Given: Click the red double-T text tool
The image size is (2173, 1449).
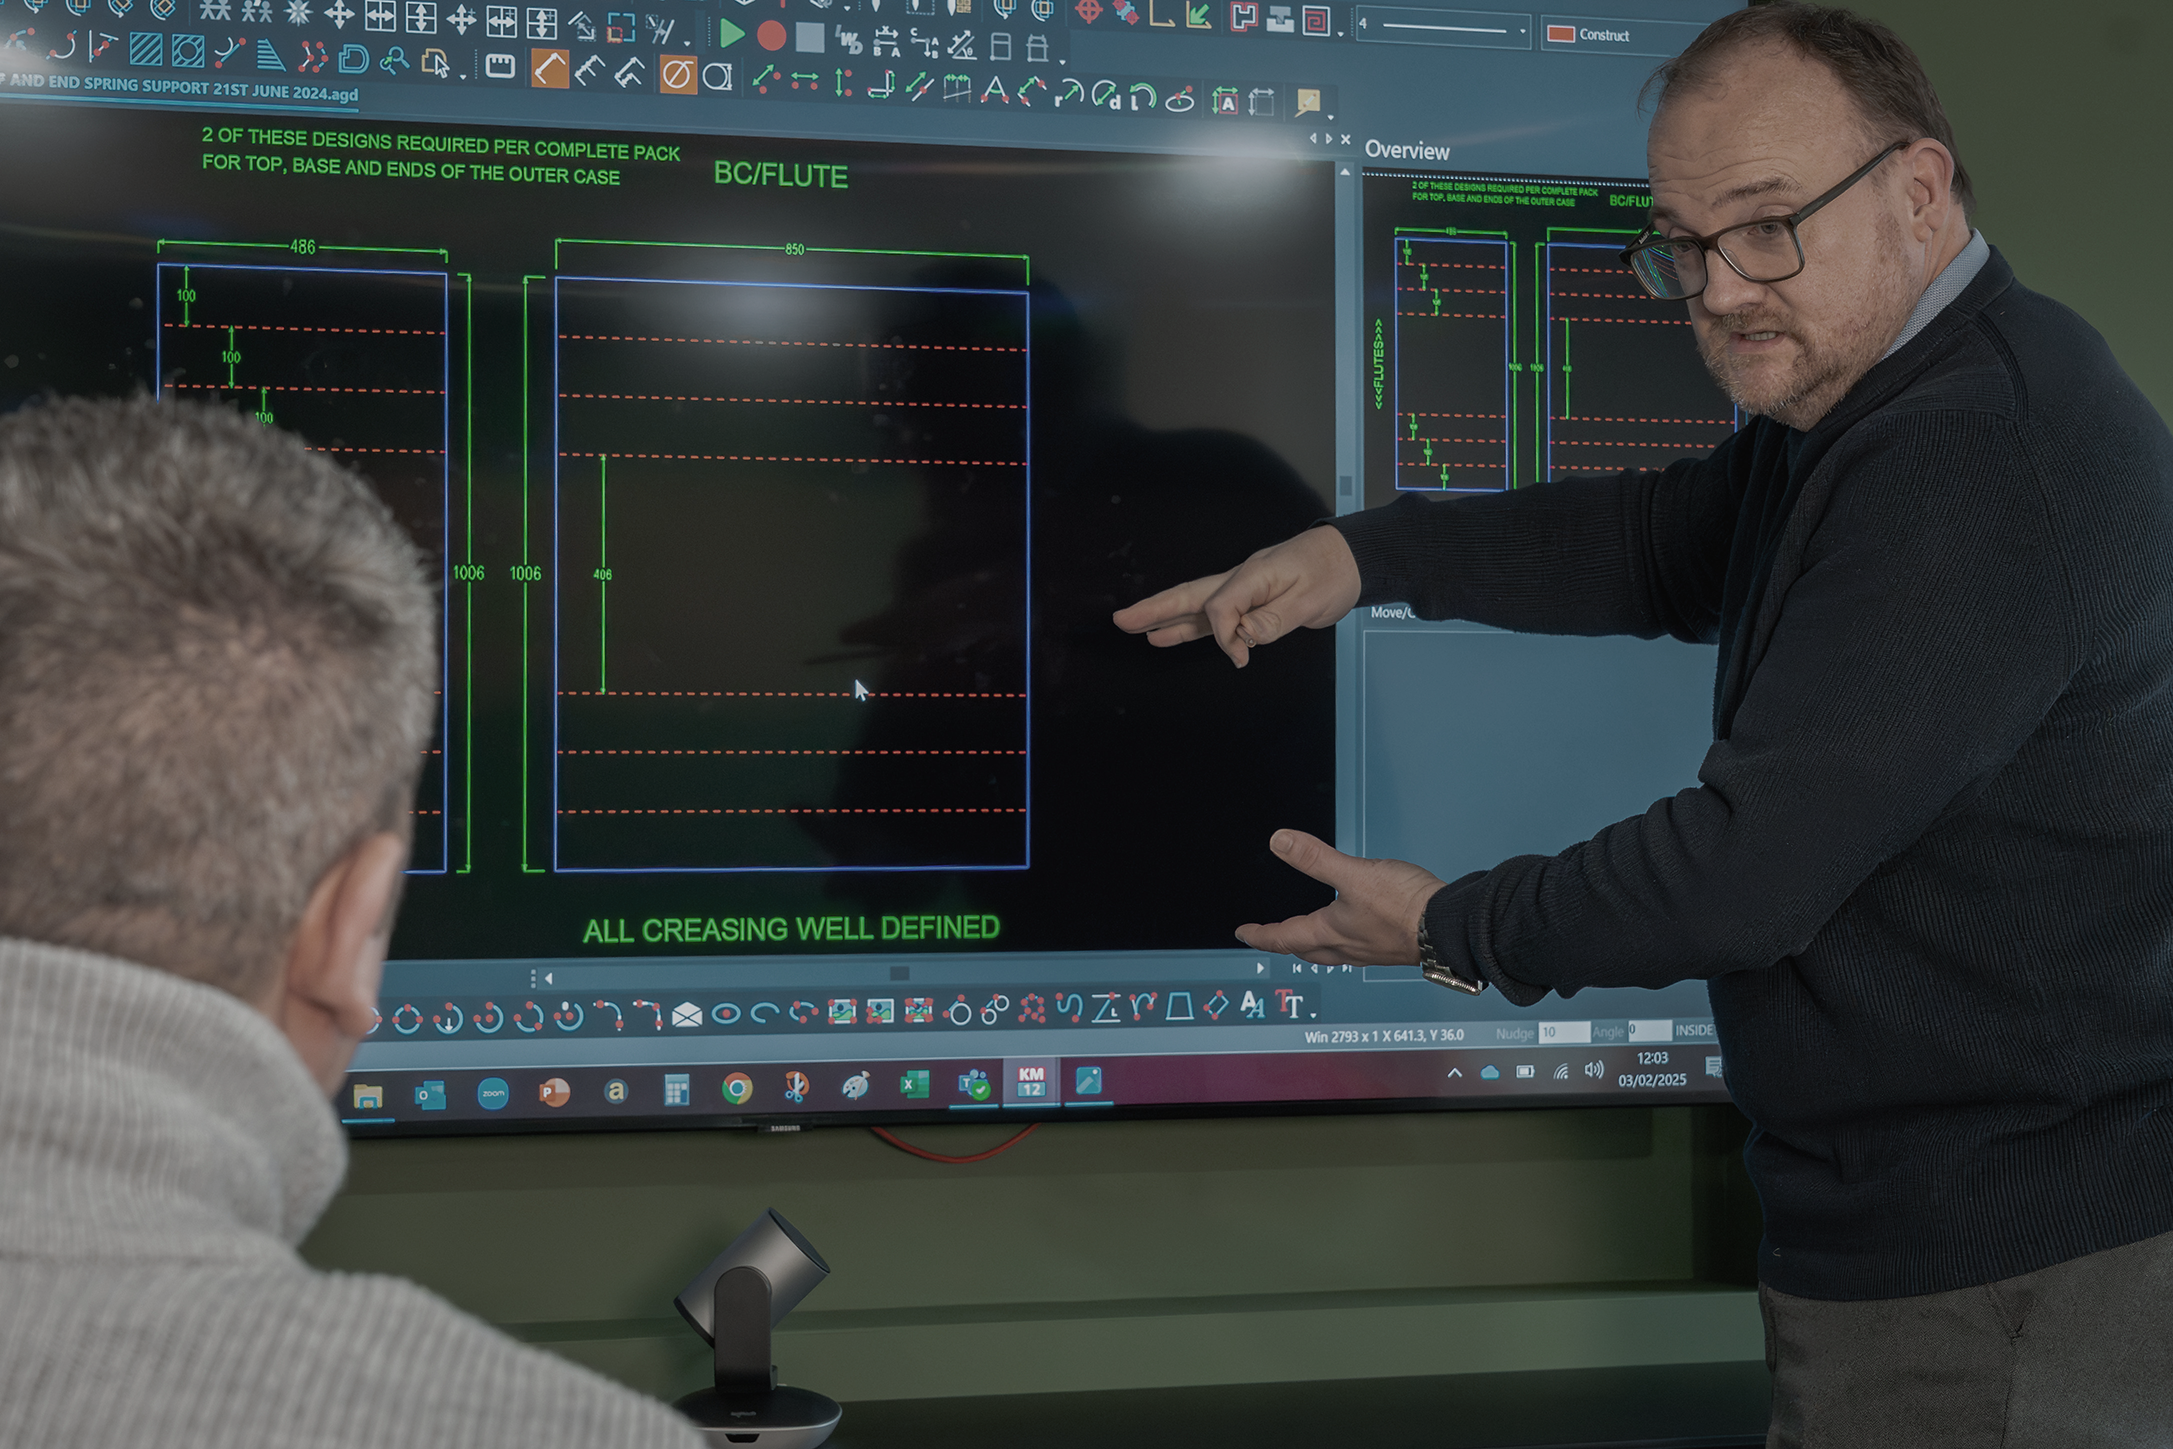Looking at the screenshot, I should 1291,1005.
